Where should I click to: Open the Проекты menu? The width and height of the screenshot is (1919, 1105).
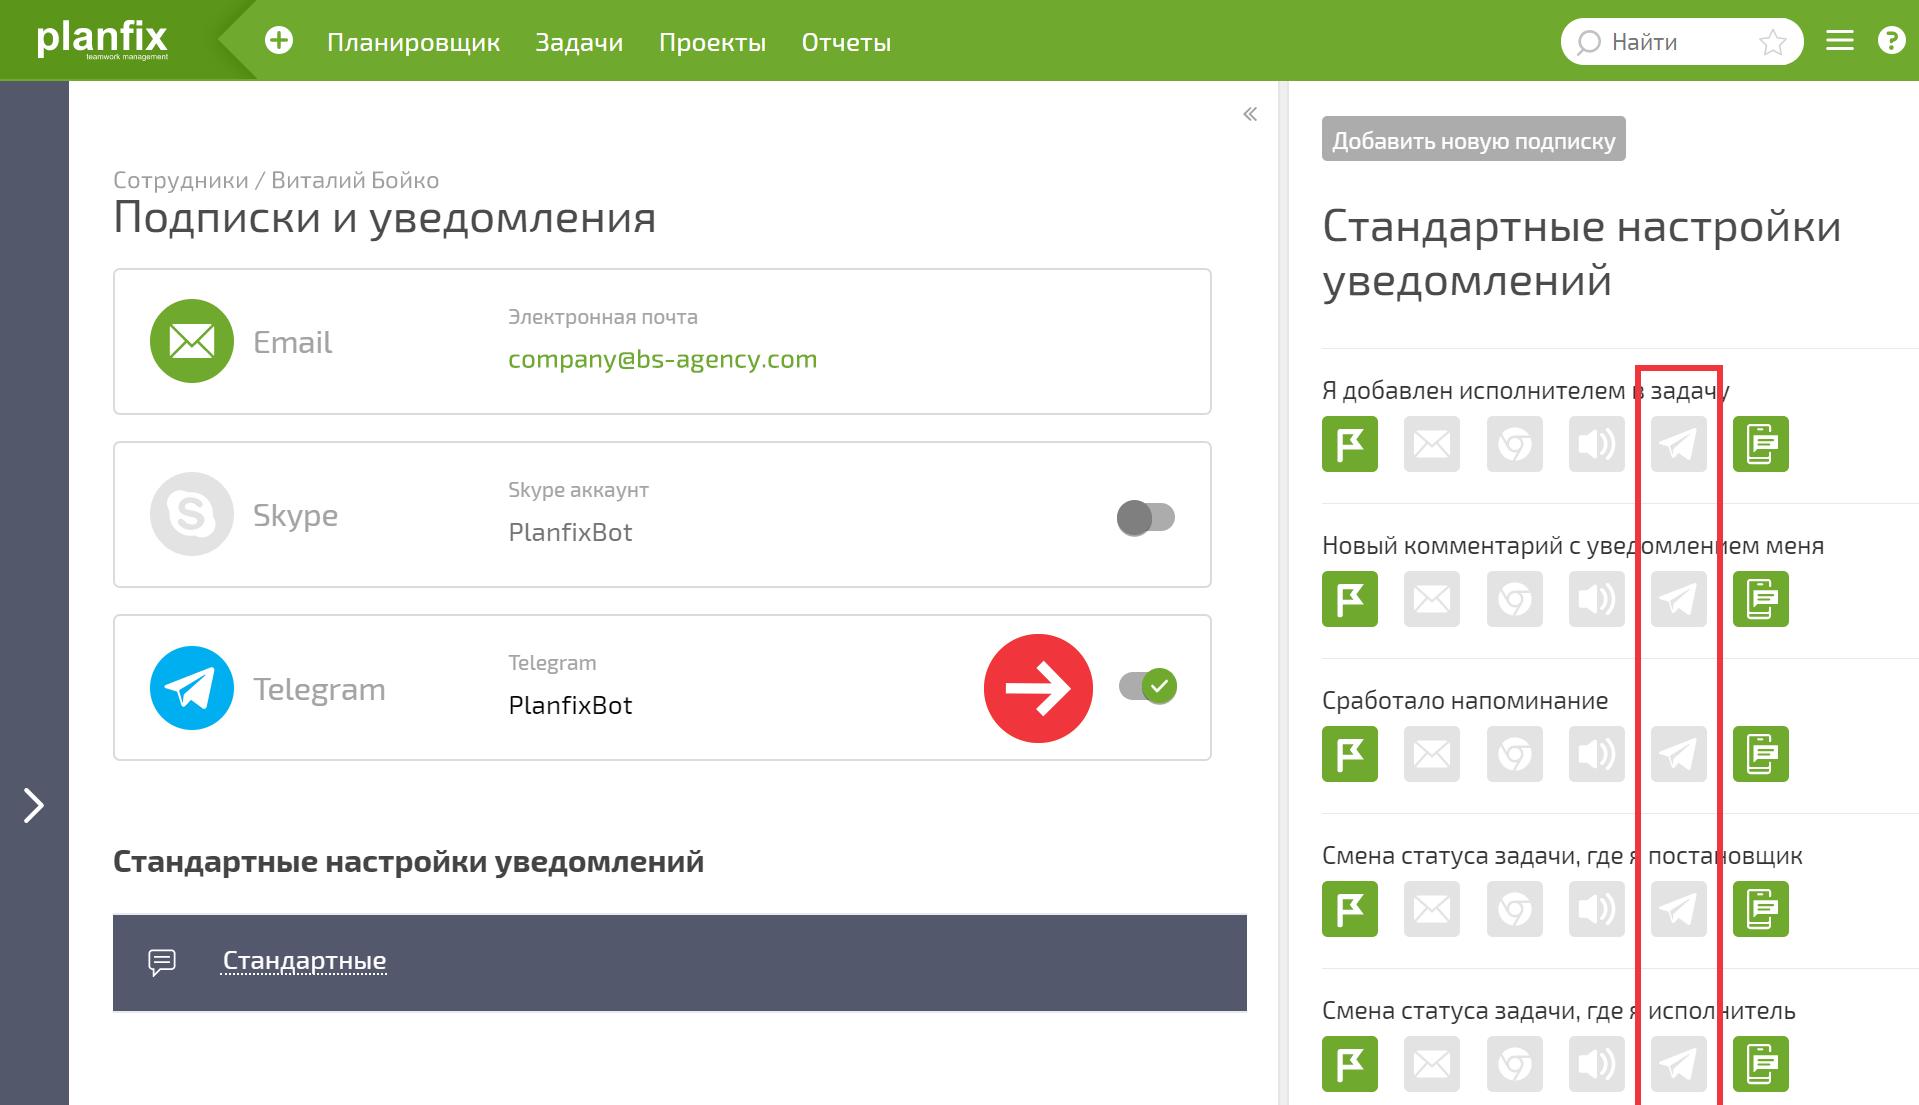pyautogui.click(x=712, y=42)
